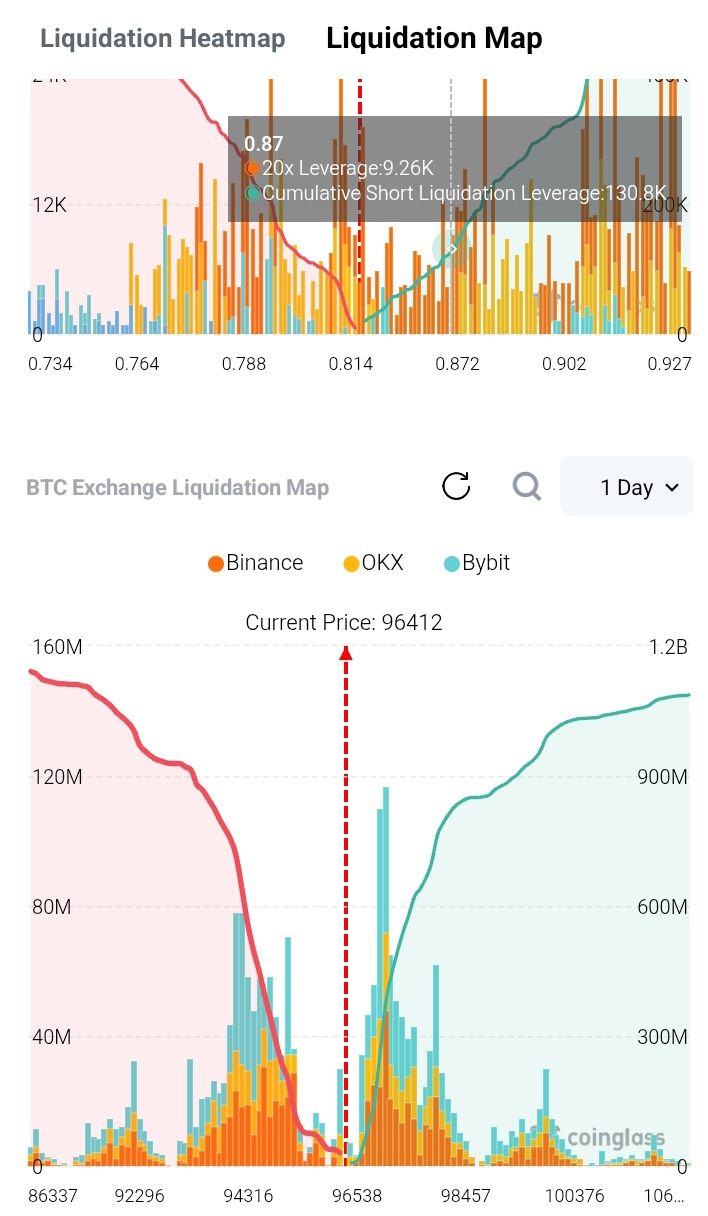
Task: Hide the Bybit series via the legend
Action: (x=477, y=563)
